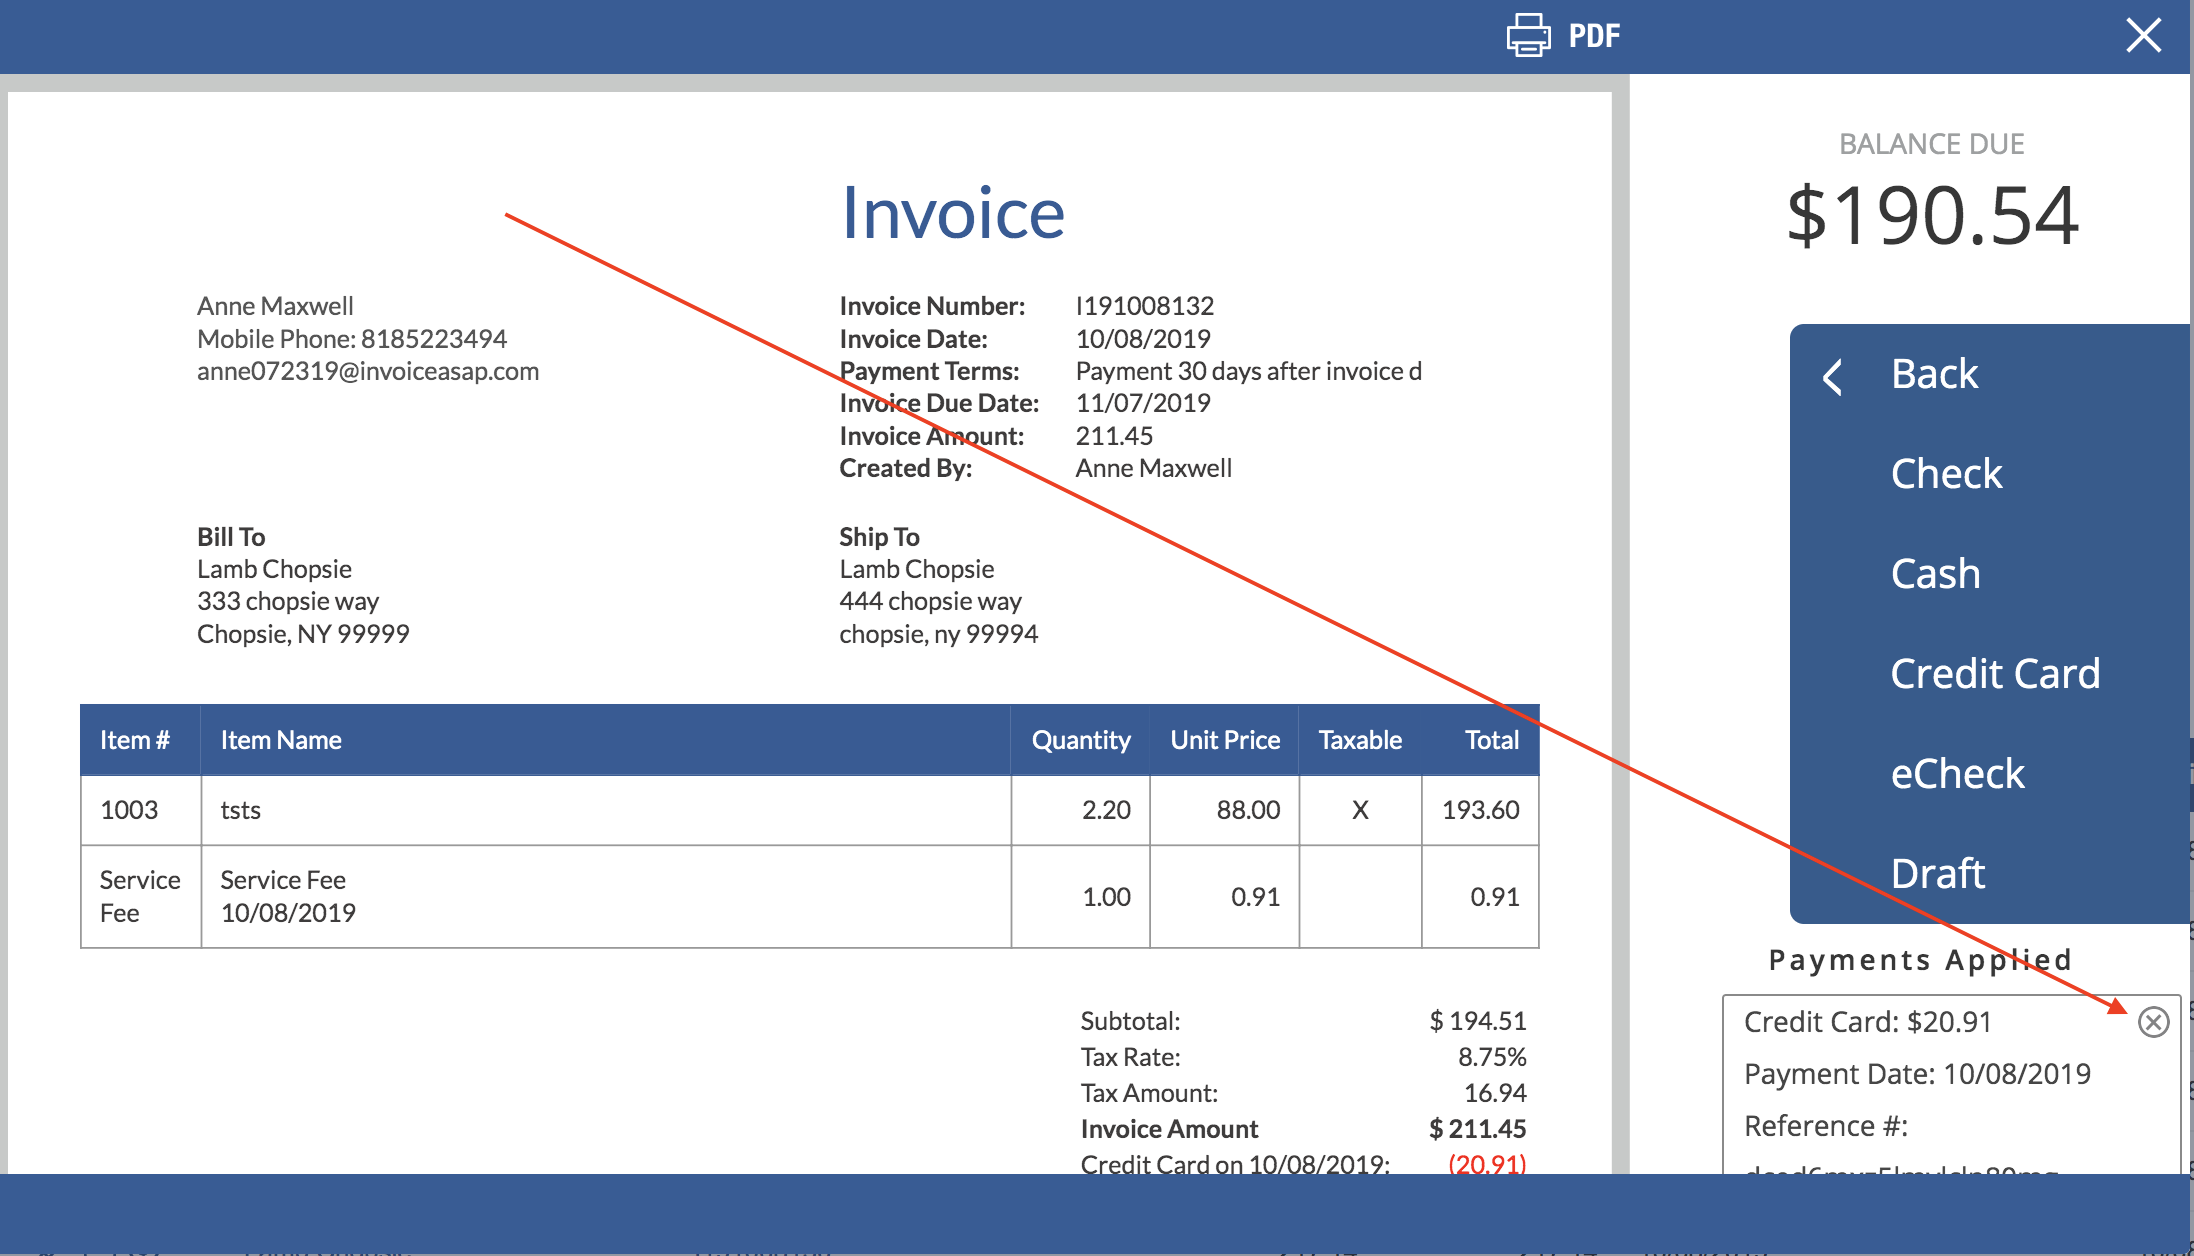Open the PDF export label

coord(1594,36)
